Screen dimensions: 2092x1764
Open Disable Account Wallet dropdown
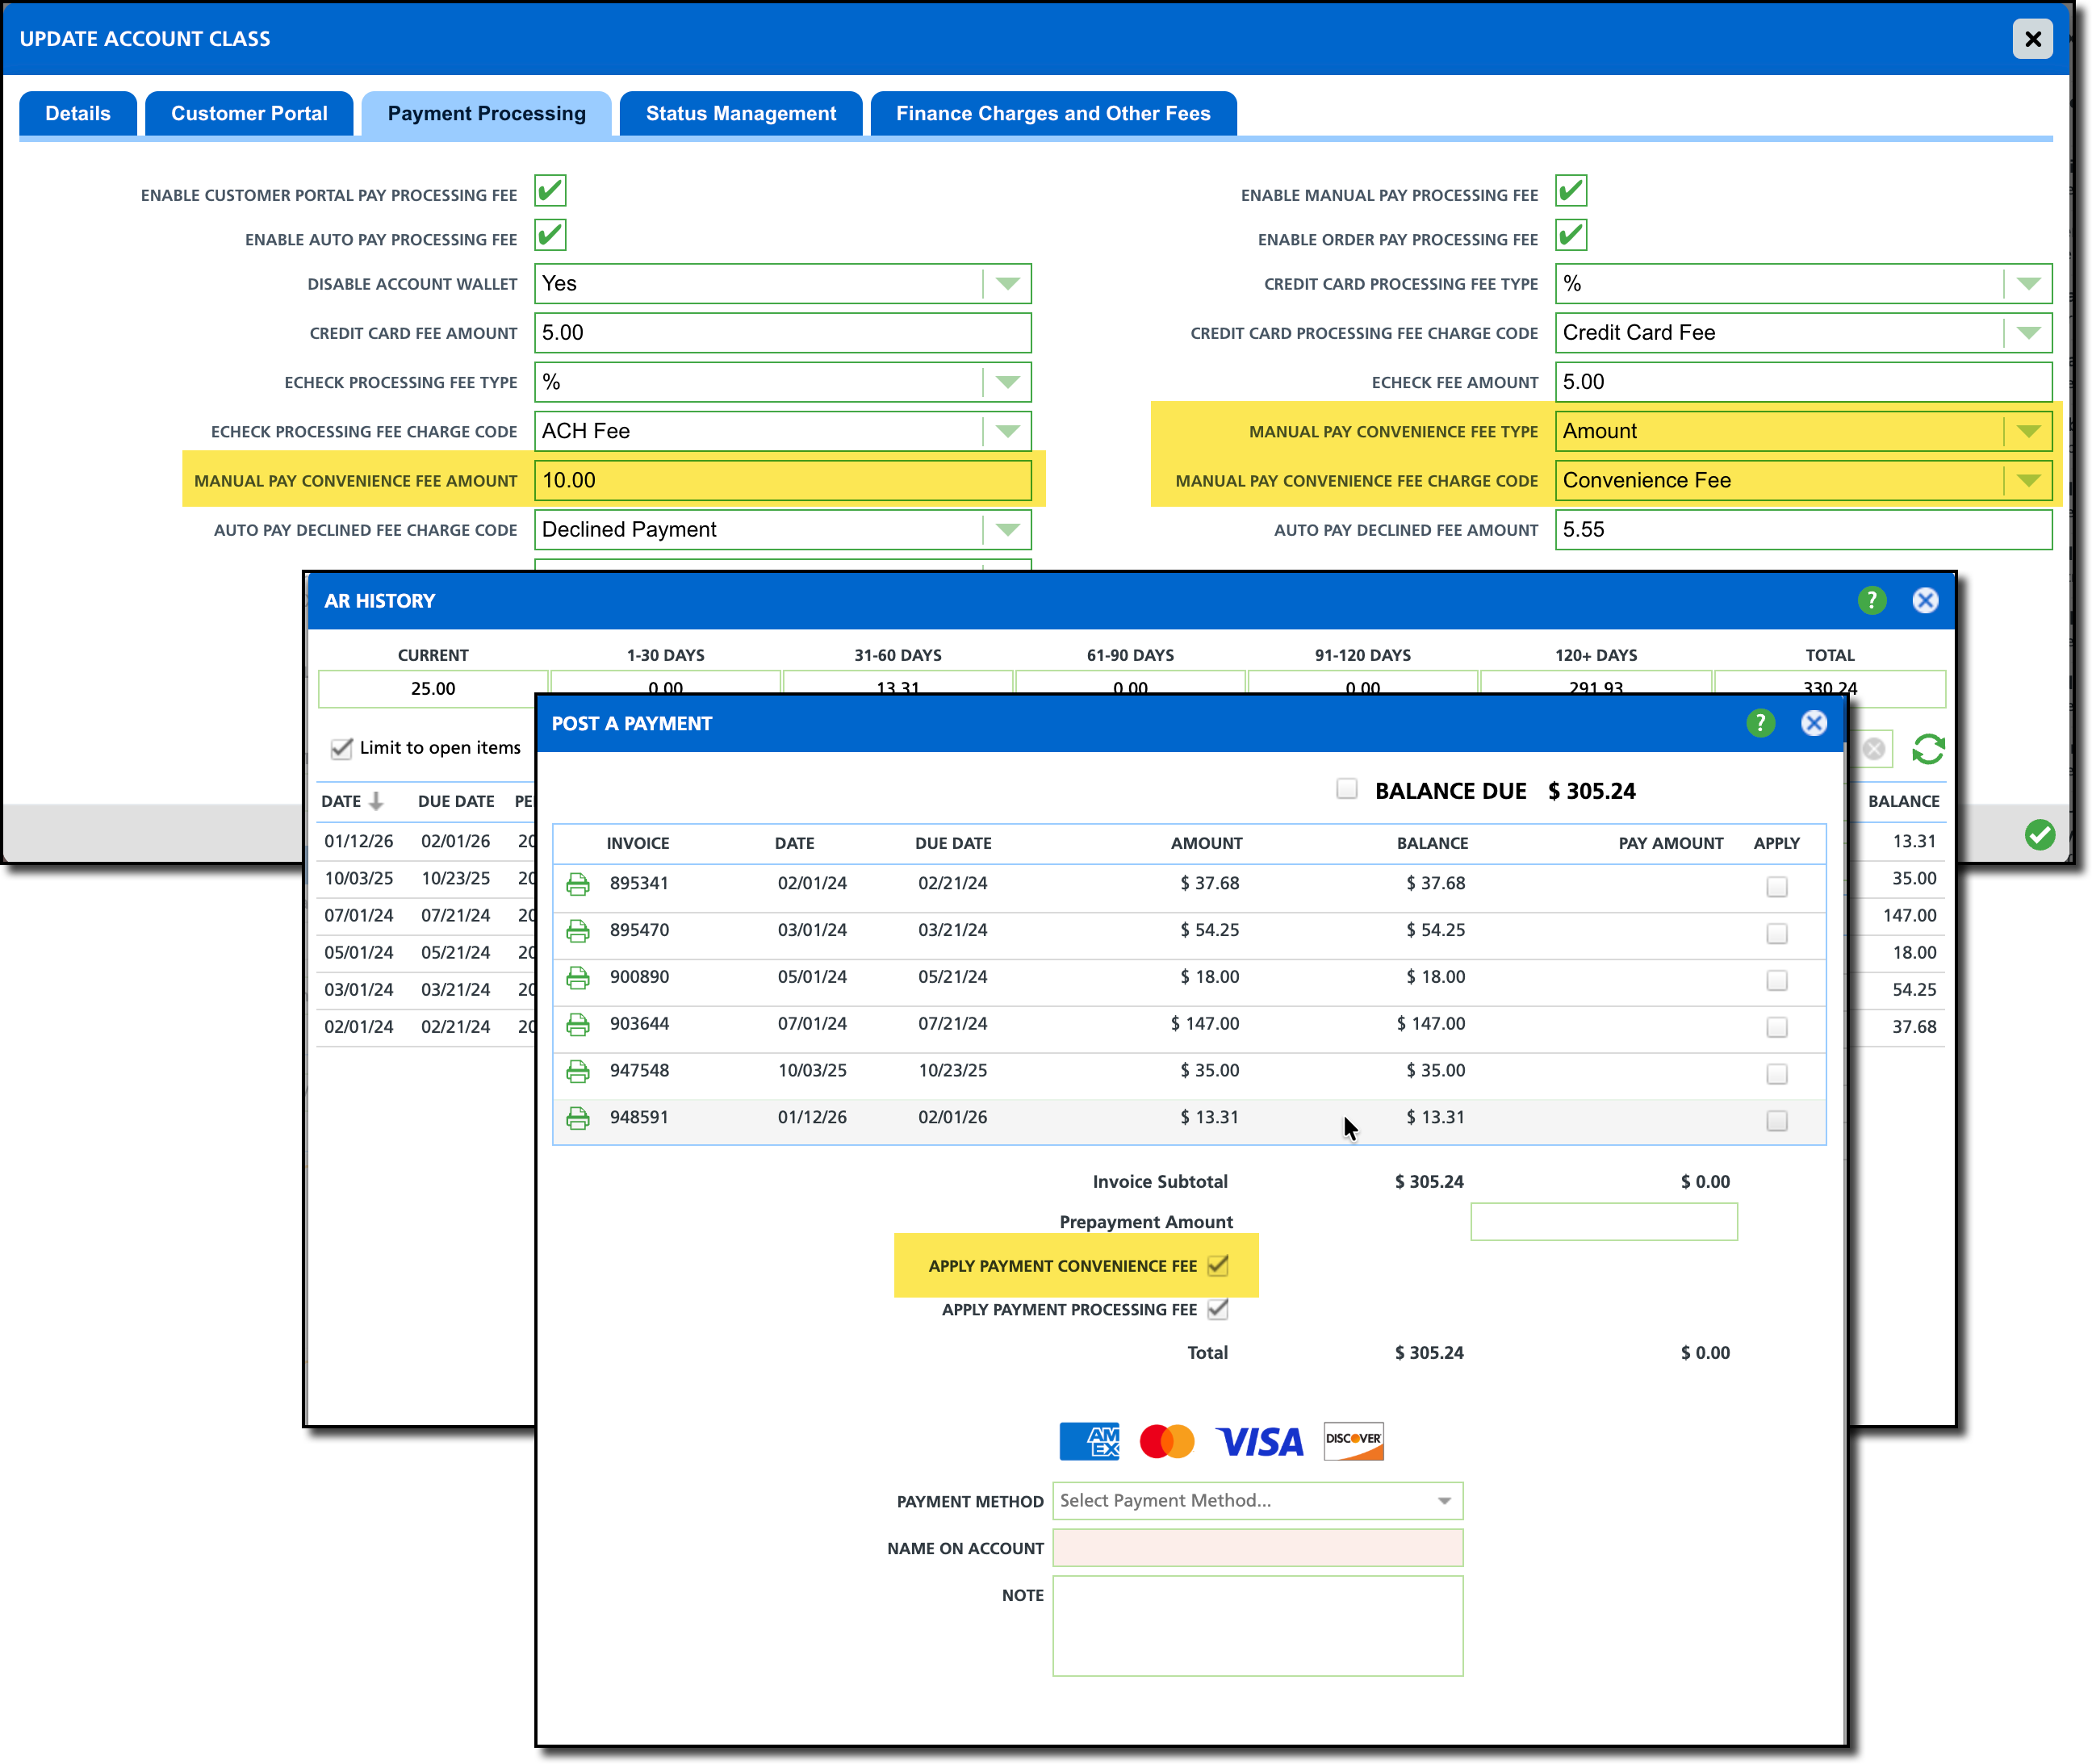click(1006, 284)
